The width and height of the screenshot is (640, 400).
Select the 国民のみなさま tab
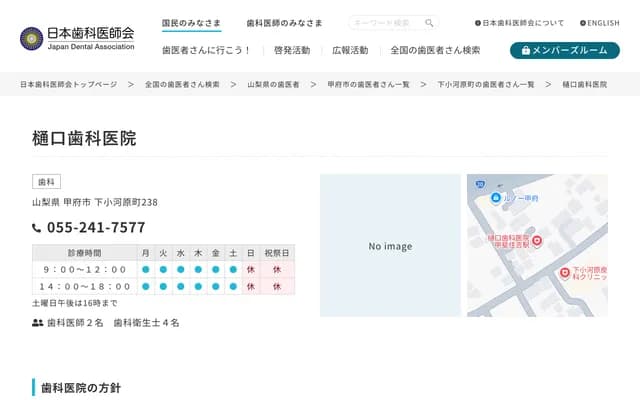coord(192,23)
